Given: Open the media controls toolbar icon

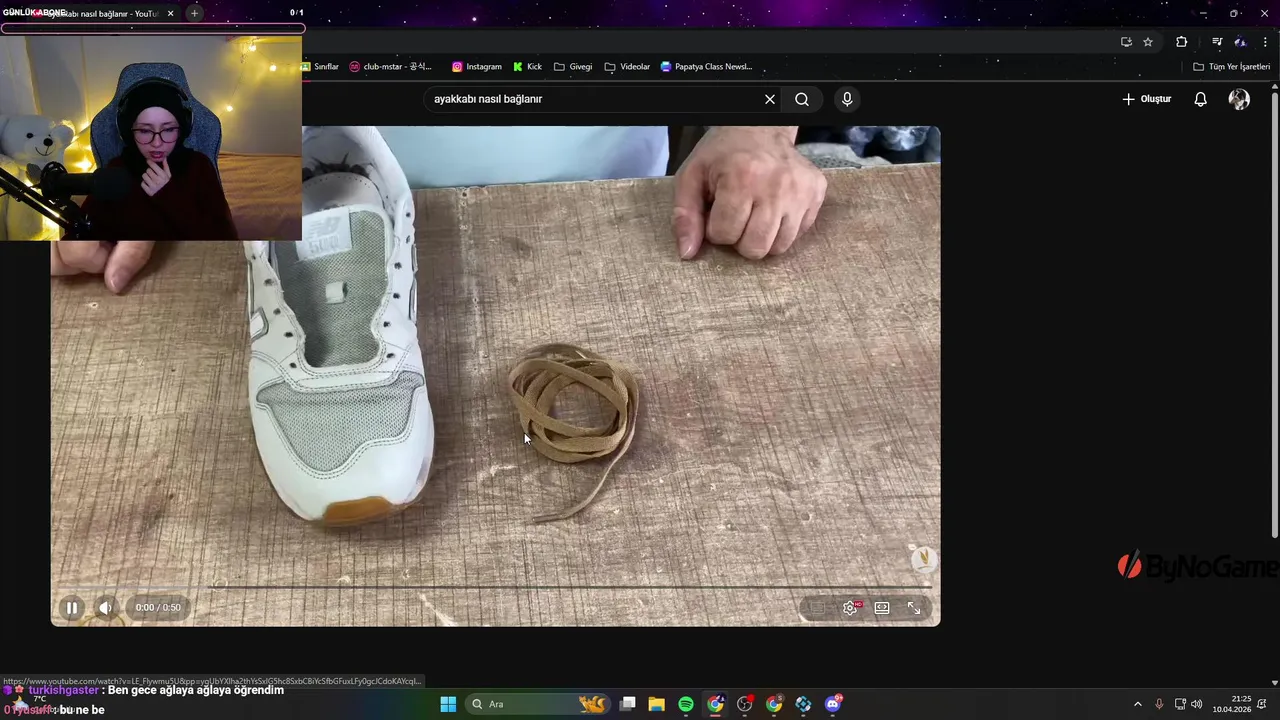Looking at the screenshot, I should 1217,42.
